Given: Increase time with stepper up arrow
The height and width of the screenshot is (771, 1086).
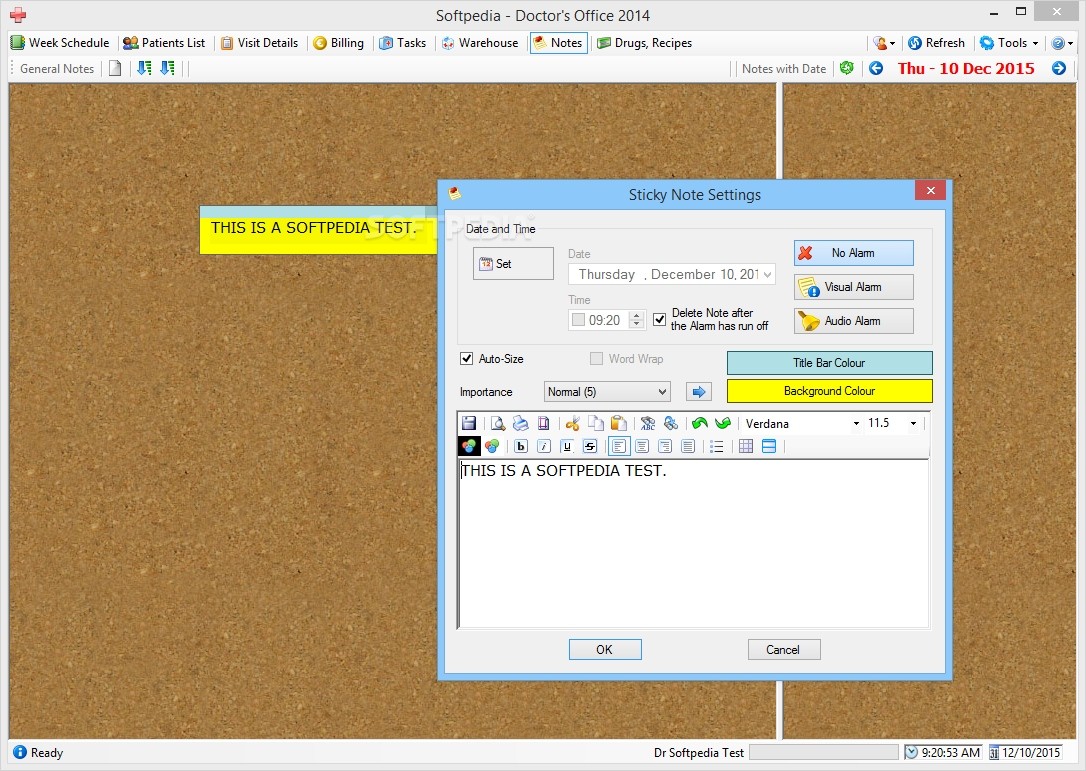Looking at the screenshot, I should pos(637,315).
